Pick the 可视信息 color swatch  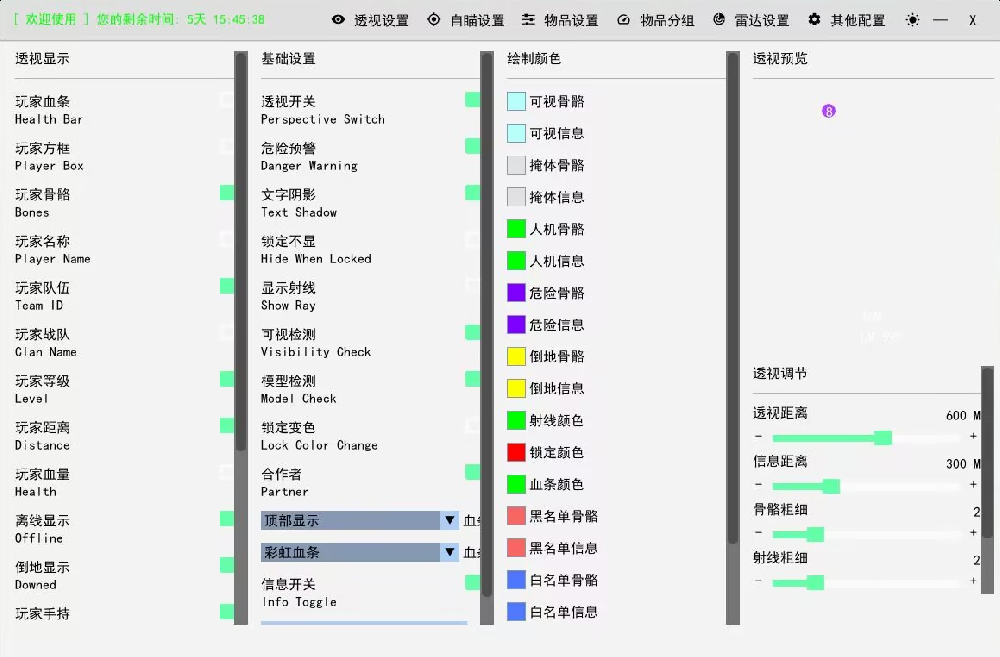coord(516,133)
